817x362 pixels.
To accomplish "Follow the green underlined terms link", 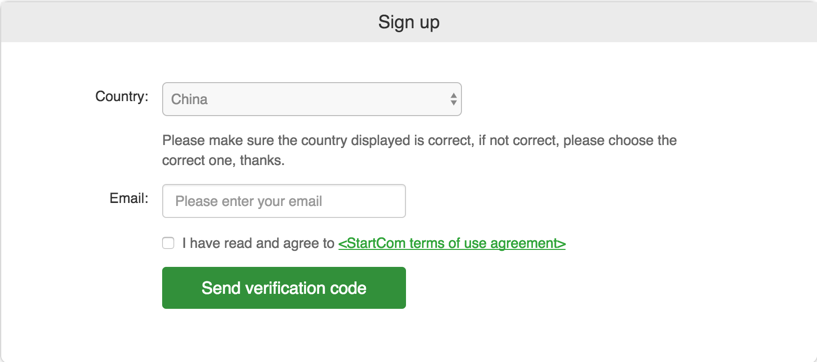I will point(452,243).
